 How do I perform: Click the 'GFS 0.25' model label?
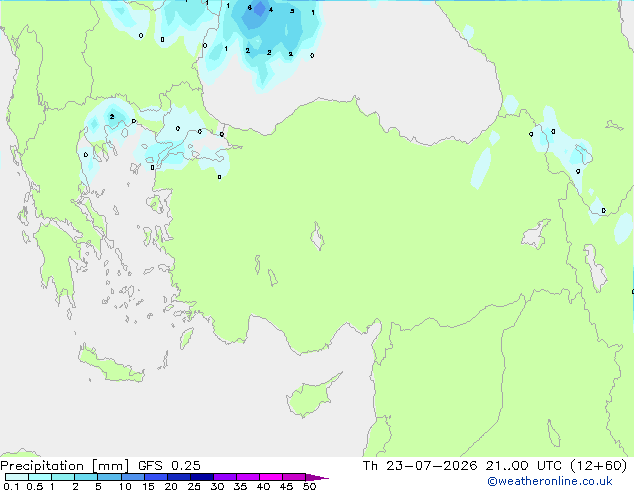[169, 466]
